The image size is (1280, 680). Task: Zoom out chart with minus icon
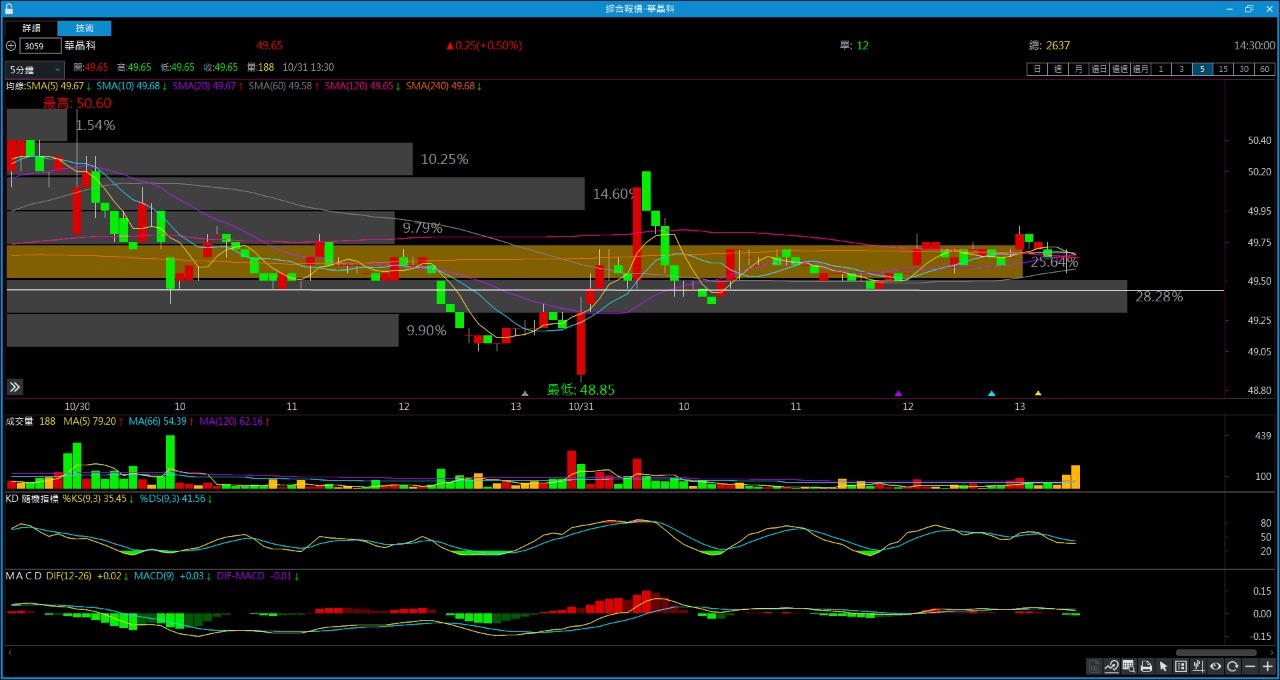click(x=1250, y=667)
